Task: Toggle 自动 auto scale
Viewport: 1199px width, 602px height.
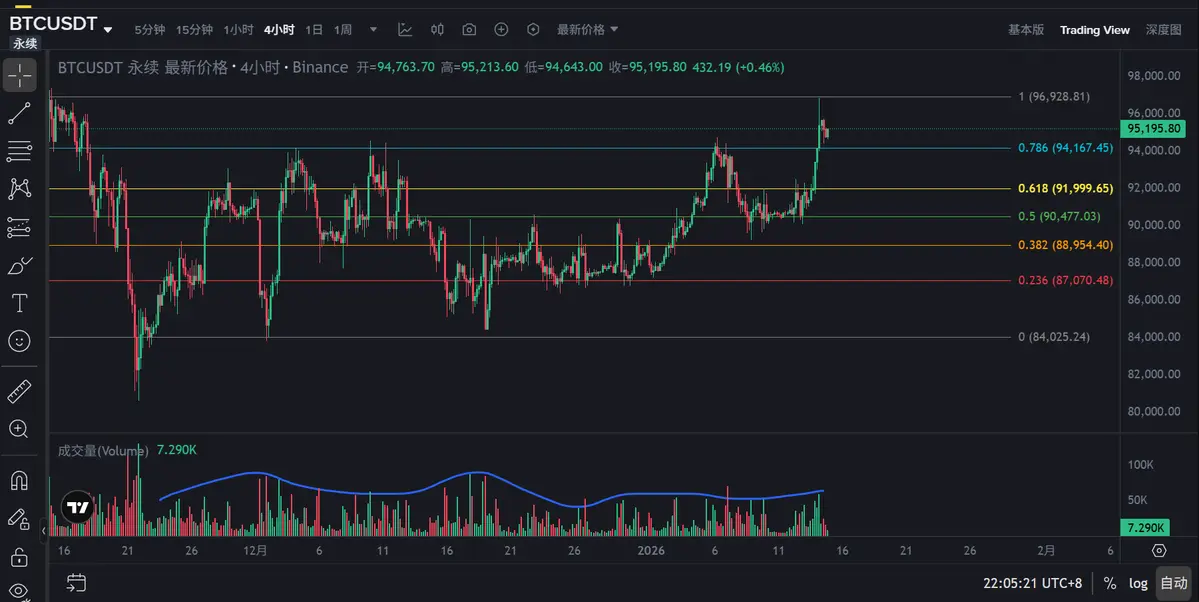Action: pyautogui.click(x=1174, y=583)
